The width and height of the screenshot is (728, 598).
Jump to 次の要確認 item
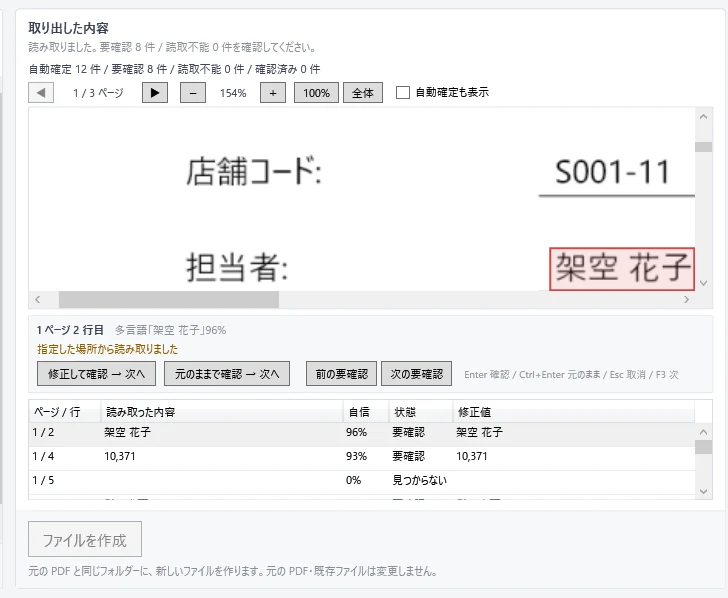(x=416, y=374)
